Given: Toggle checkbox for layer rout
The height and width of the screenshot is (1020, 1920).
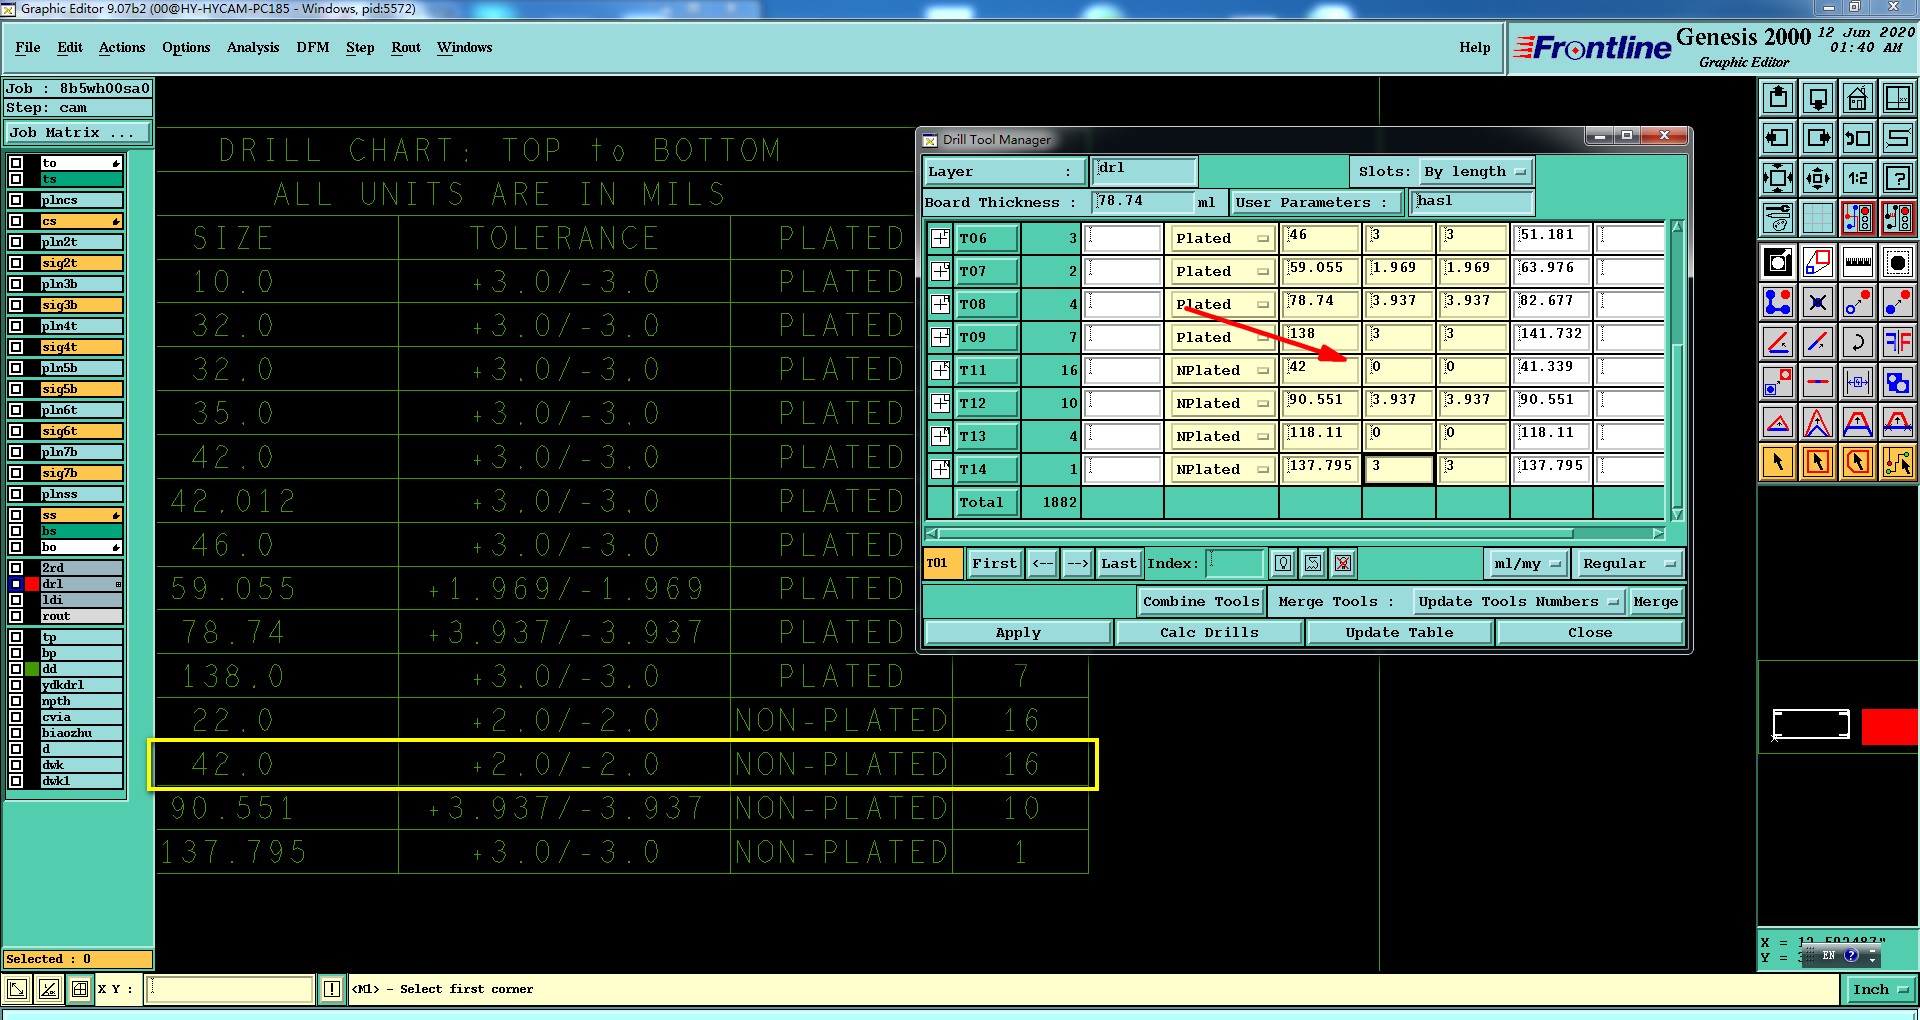Looking at the screenshot, I should pyautogui.click(x=16, y=616).
